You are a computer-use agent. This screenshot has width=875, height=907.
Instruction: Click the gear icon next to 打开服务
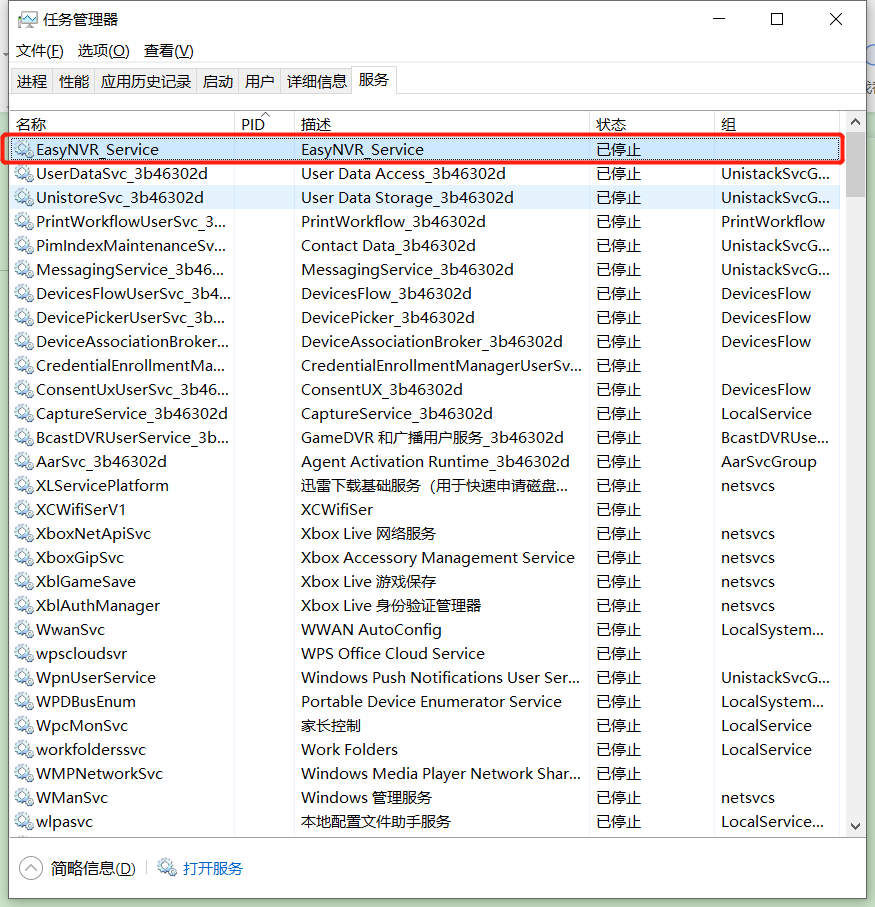tap(167, 867)
